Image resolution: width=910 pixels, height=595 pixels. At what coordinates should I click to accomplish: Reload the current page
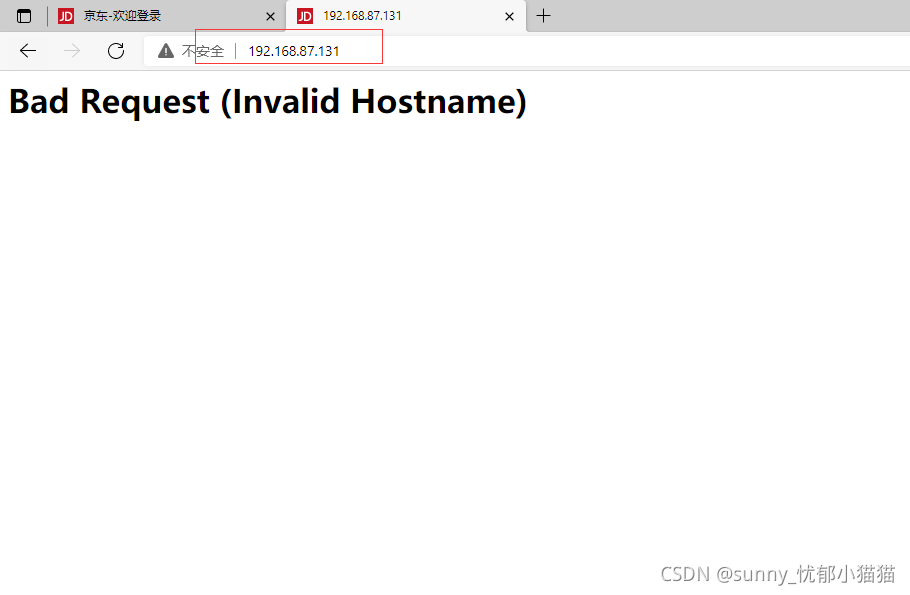point(116,51)
